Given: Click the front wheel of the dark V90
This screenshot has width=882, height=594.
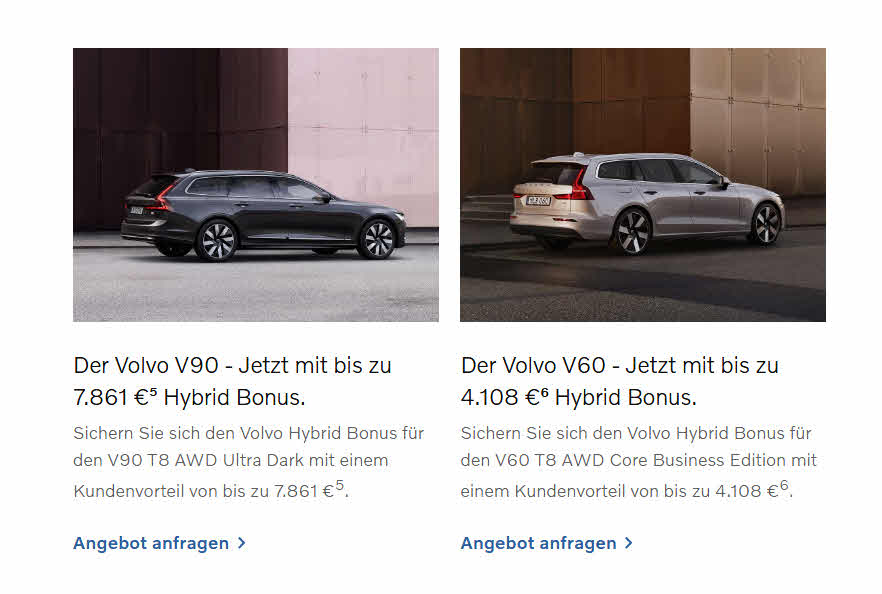Looking at the screenshot, I should pyautogui.click(x=377, y=238).
